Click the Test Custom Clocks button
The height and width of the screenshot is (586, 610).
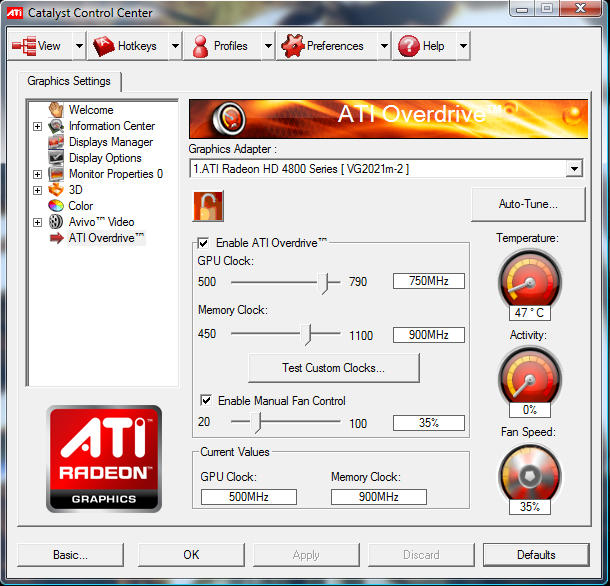pos(333,368)
